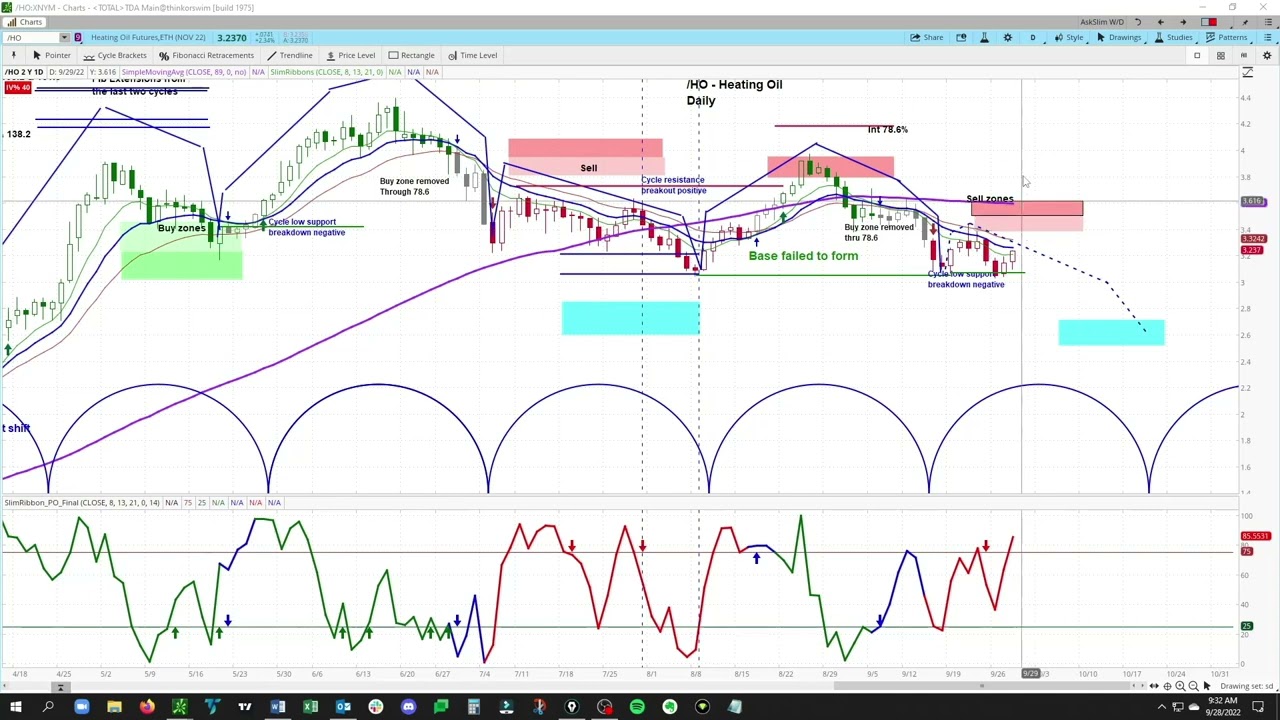
Task: Click the snapshot camera icon beside Share
Action: (961, 38)
